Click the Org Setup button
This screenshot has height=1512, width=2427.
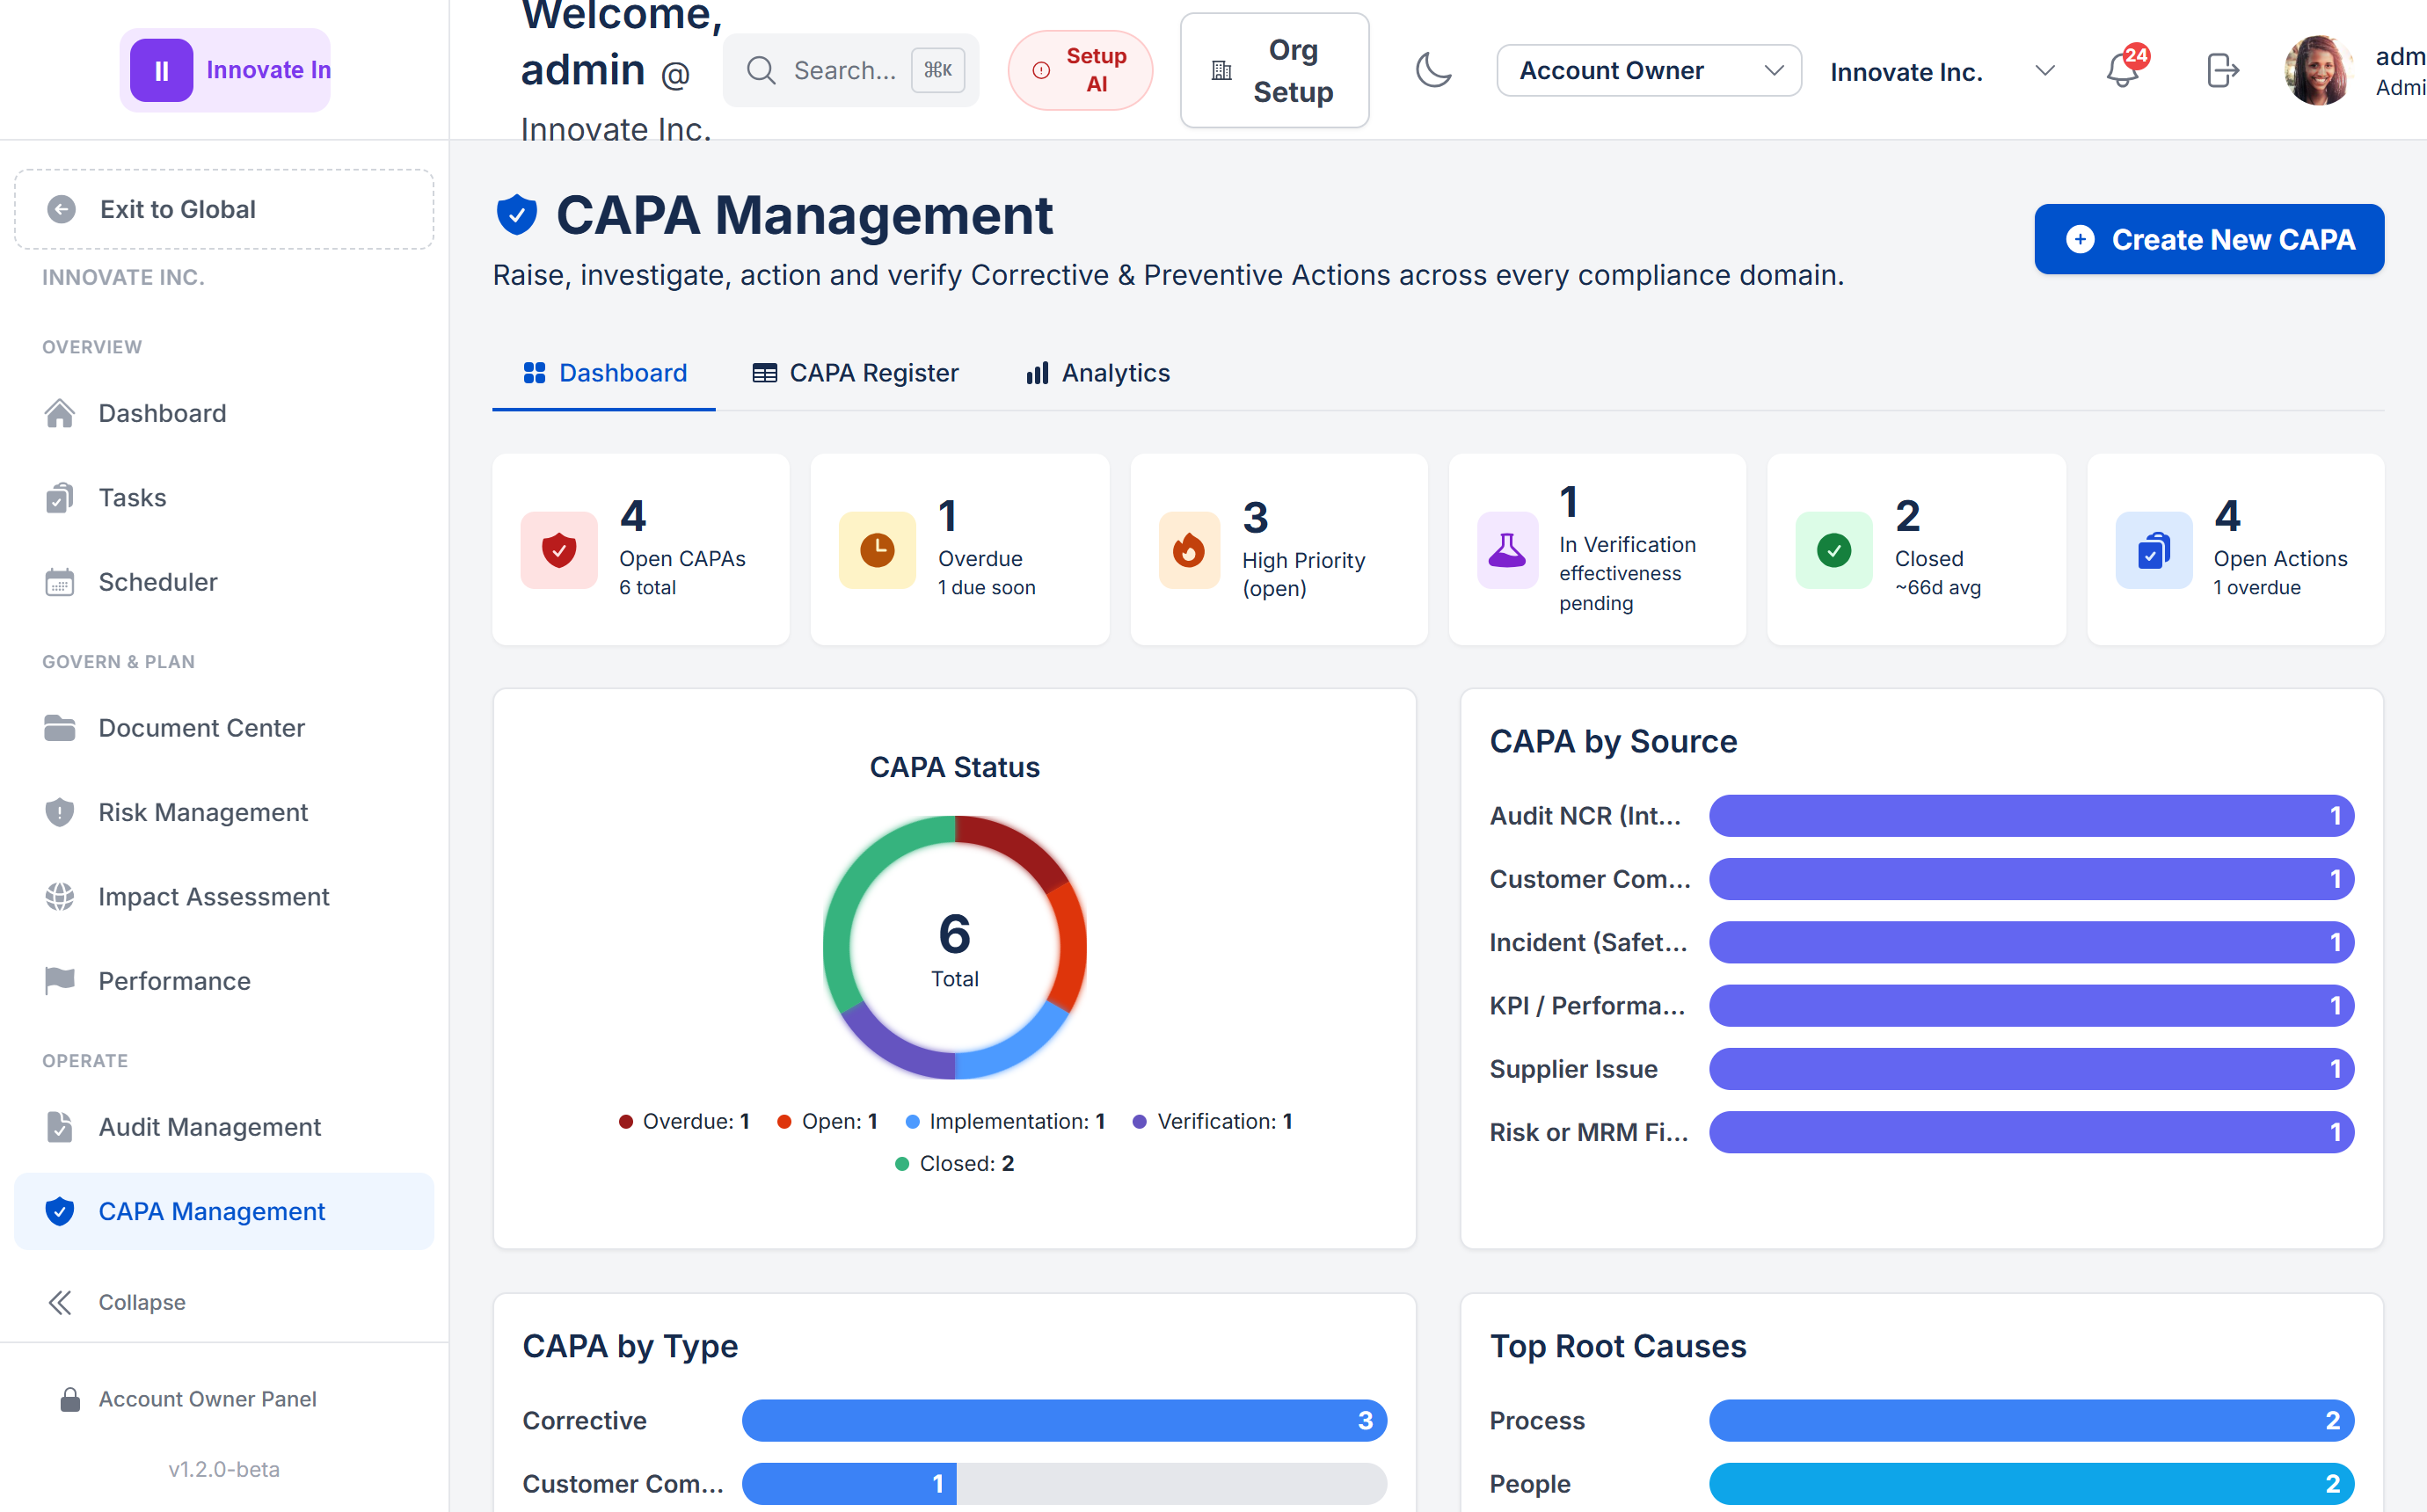coord(1274,70)
